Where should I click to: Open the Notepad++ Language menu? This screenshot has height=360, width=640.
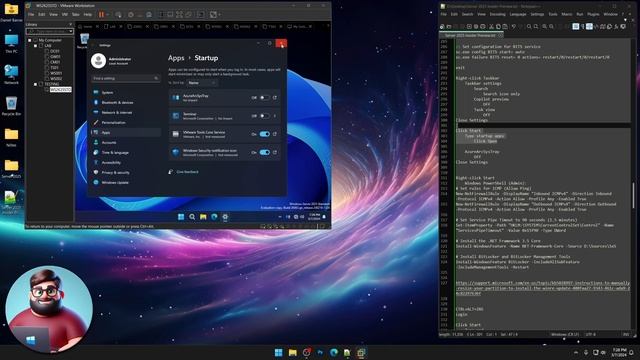click(x=518, y=14)
